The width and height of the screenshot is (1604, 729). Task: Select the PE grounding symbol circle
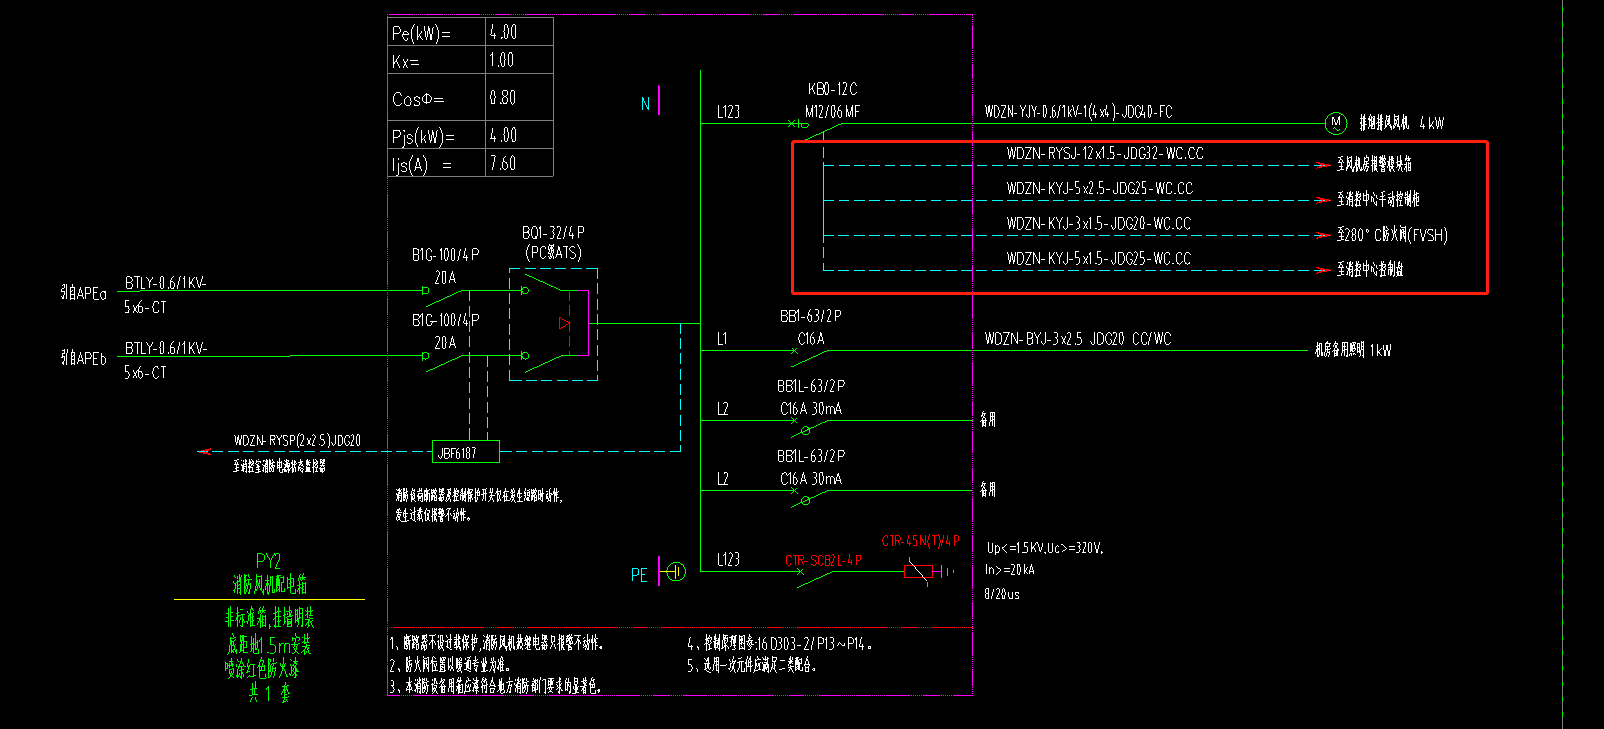[x=676, y=572]
